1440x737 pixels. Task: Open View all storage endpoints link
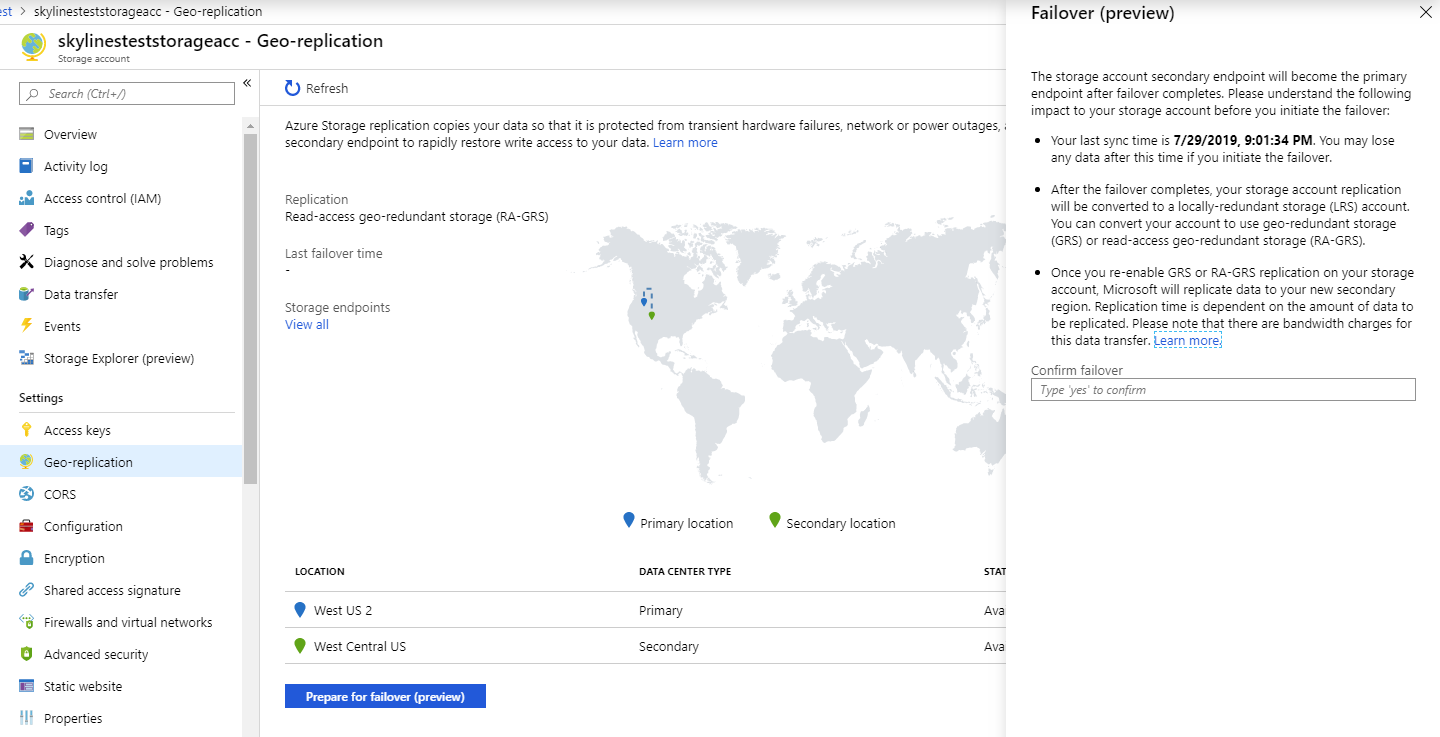[x=307, y=324]
